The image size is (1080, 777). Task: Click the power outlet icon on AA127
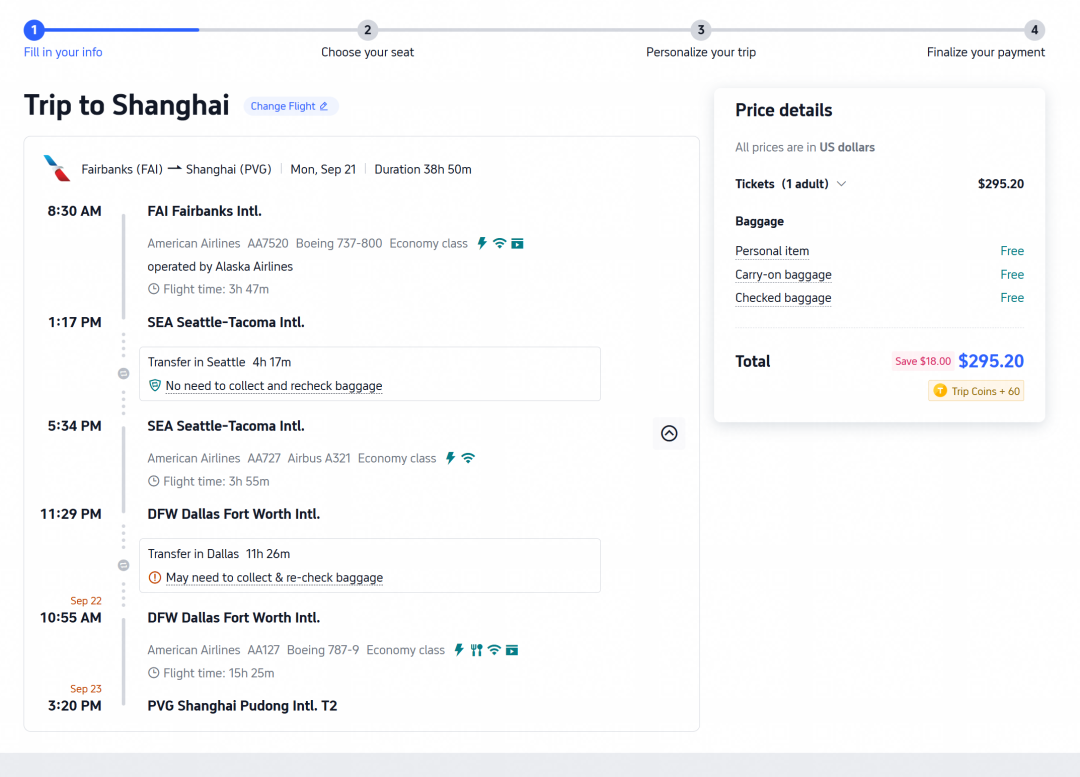pos(459,650)
